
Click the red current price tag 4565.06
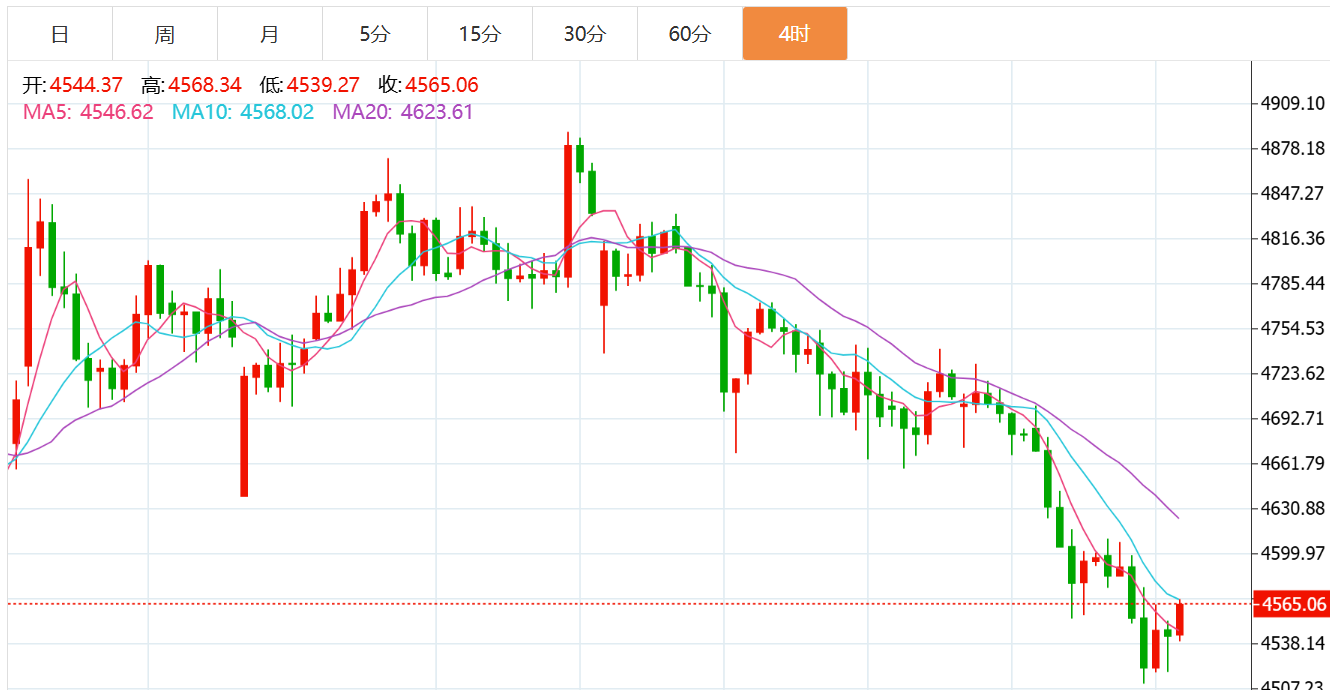(1294, 604)
